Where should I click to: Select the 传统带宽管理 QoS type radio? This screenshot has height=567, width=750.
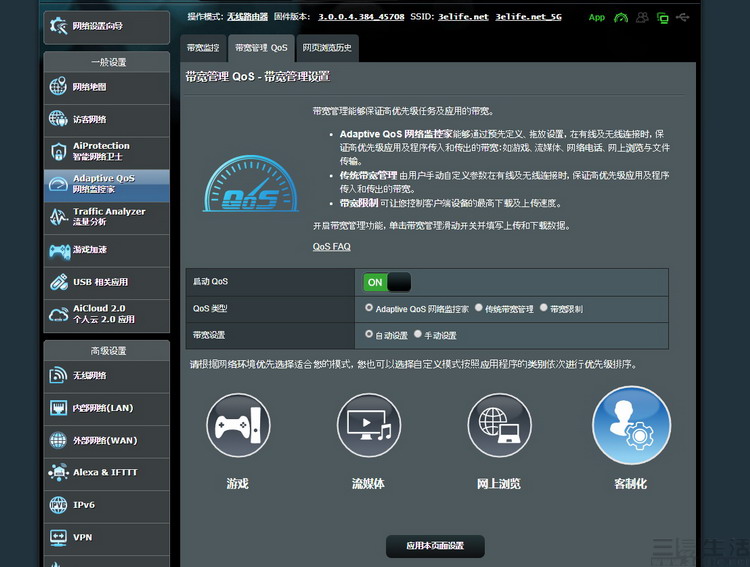pyautogui.click(x=479, y=309)
